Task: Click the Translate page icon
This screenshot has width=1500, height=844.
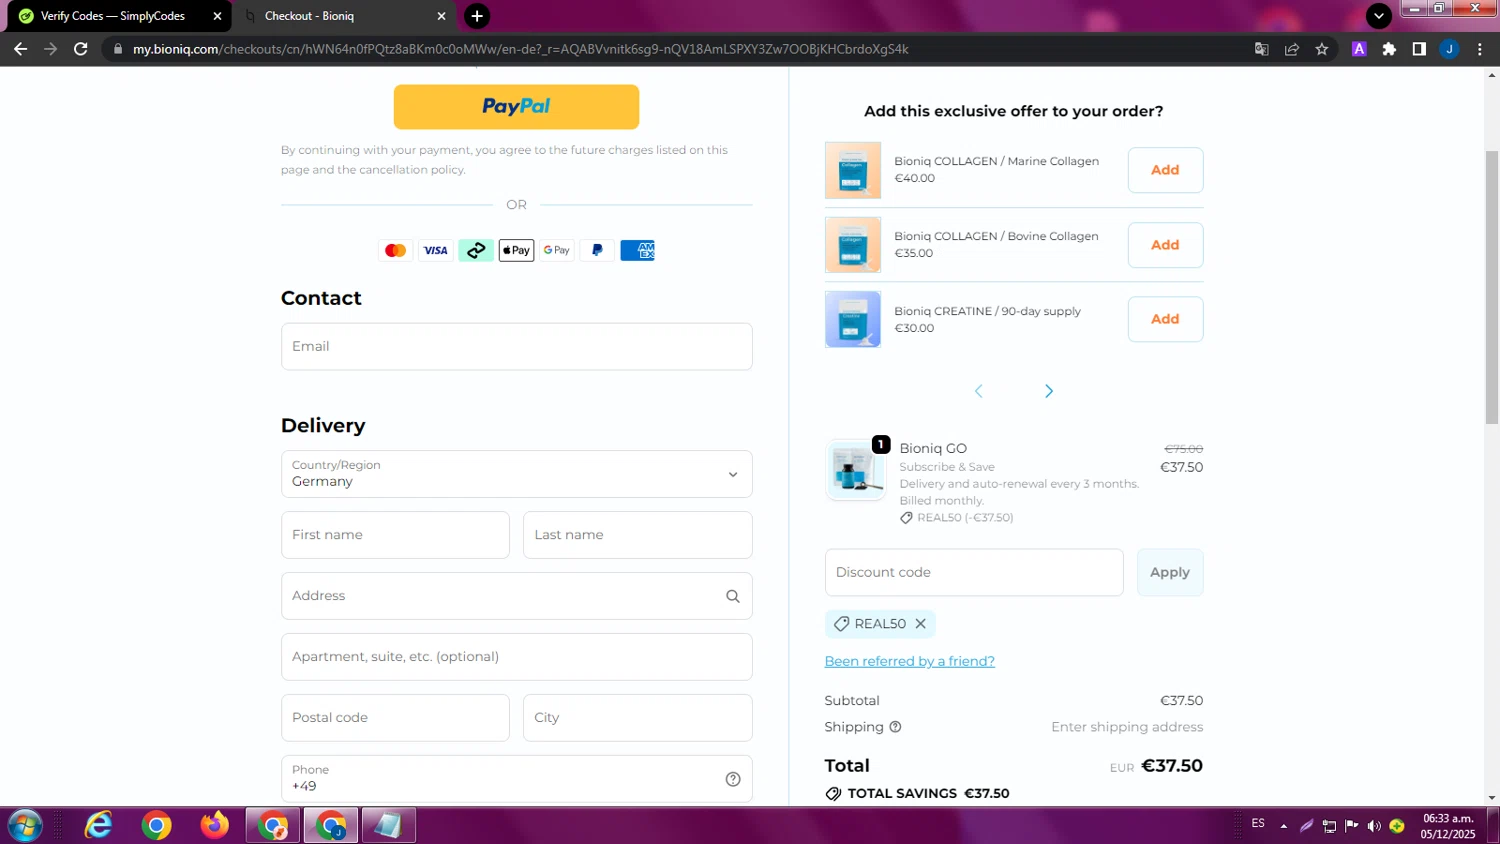Action: 1262,49
